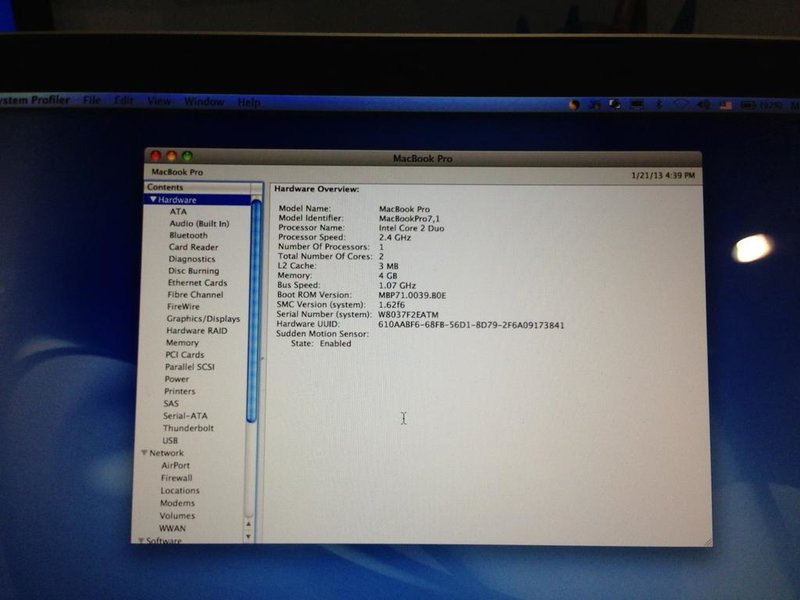Click the yellow minimize window button
800x600 pixels.
[172, 156]
